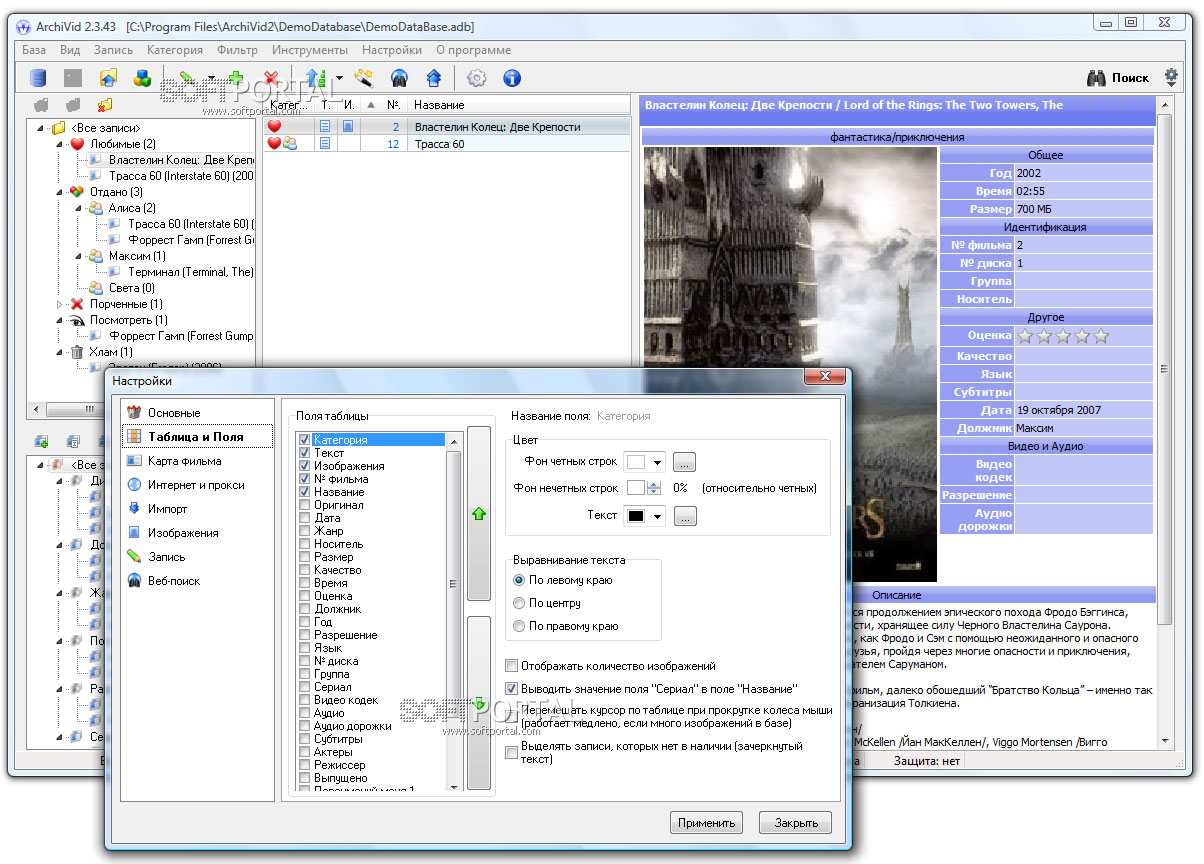Check Отображать количество изображений option

pyautogui.click(x=512, y=666)
